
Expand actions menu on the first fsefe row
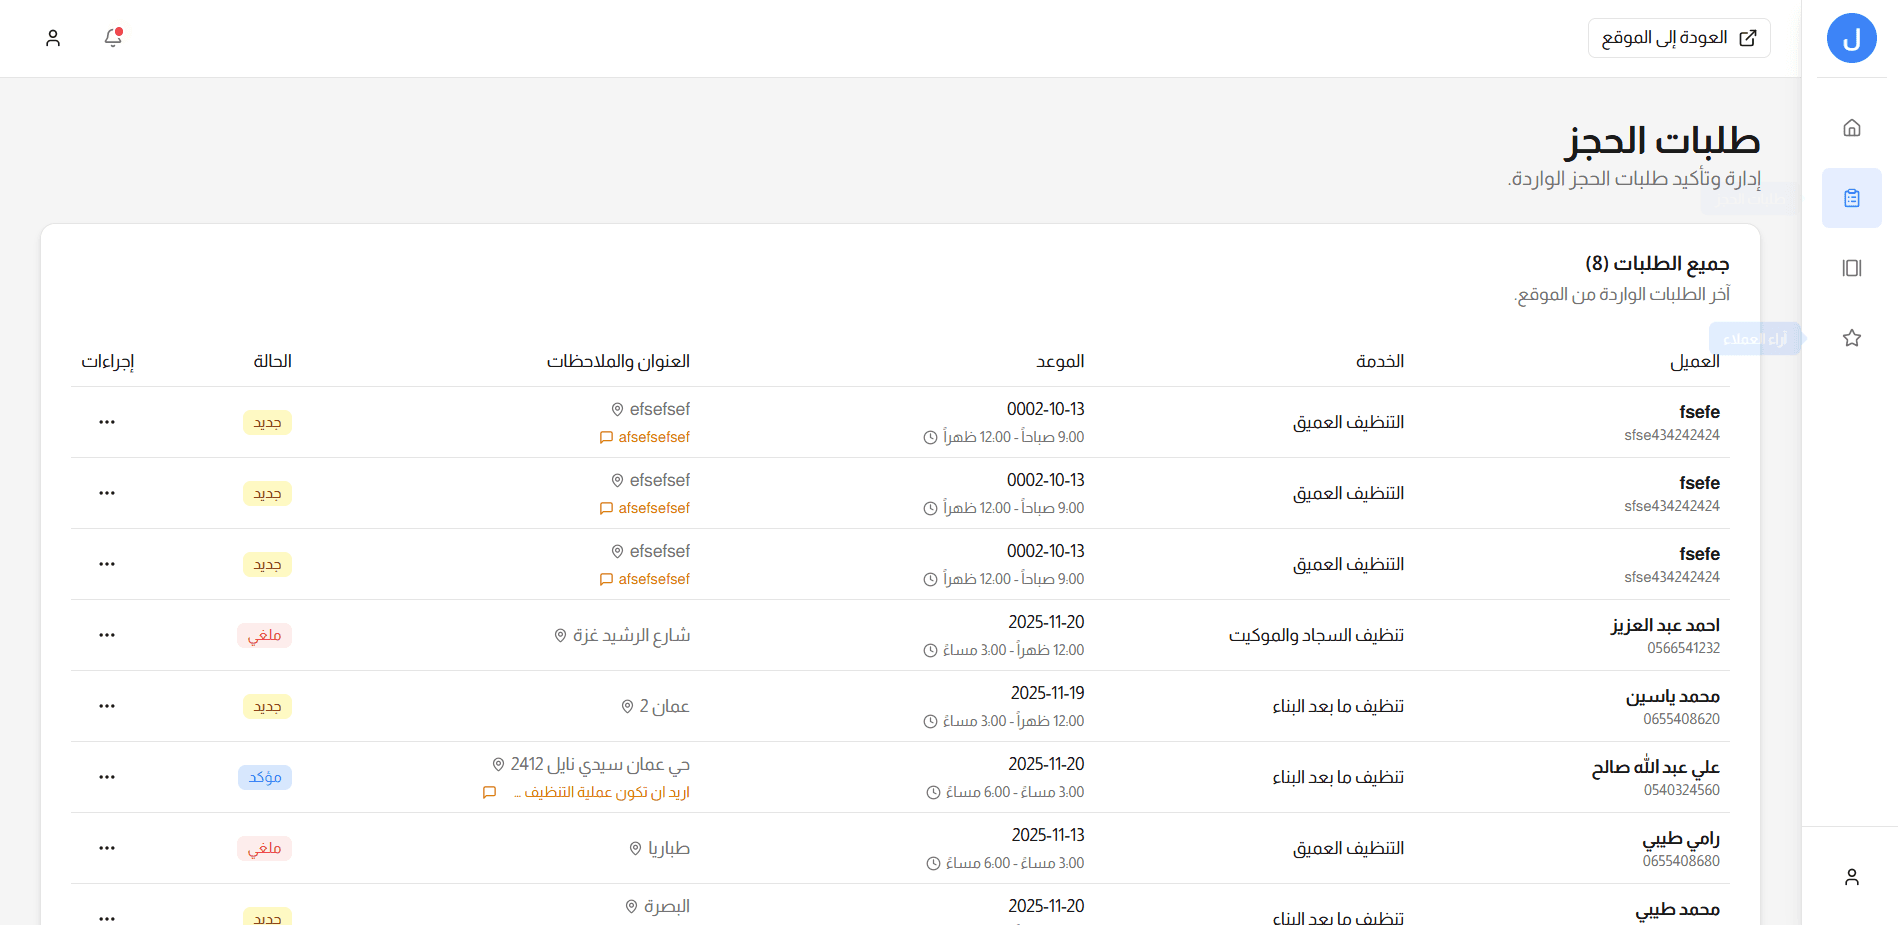point(106,422)
